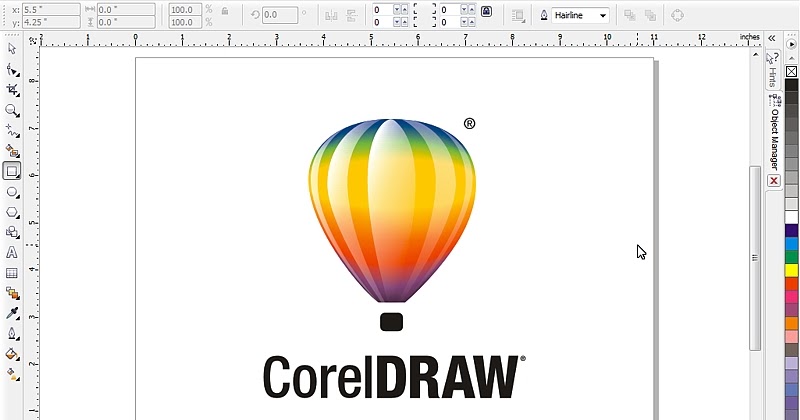The image size is (800, 420).
Task: Click the outline pen icon beside Hairline
Action: tap(544, 15)
